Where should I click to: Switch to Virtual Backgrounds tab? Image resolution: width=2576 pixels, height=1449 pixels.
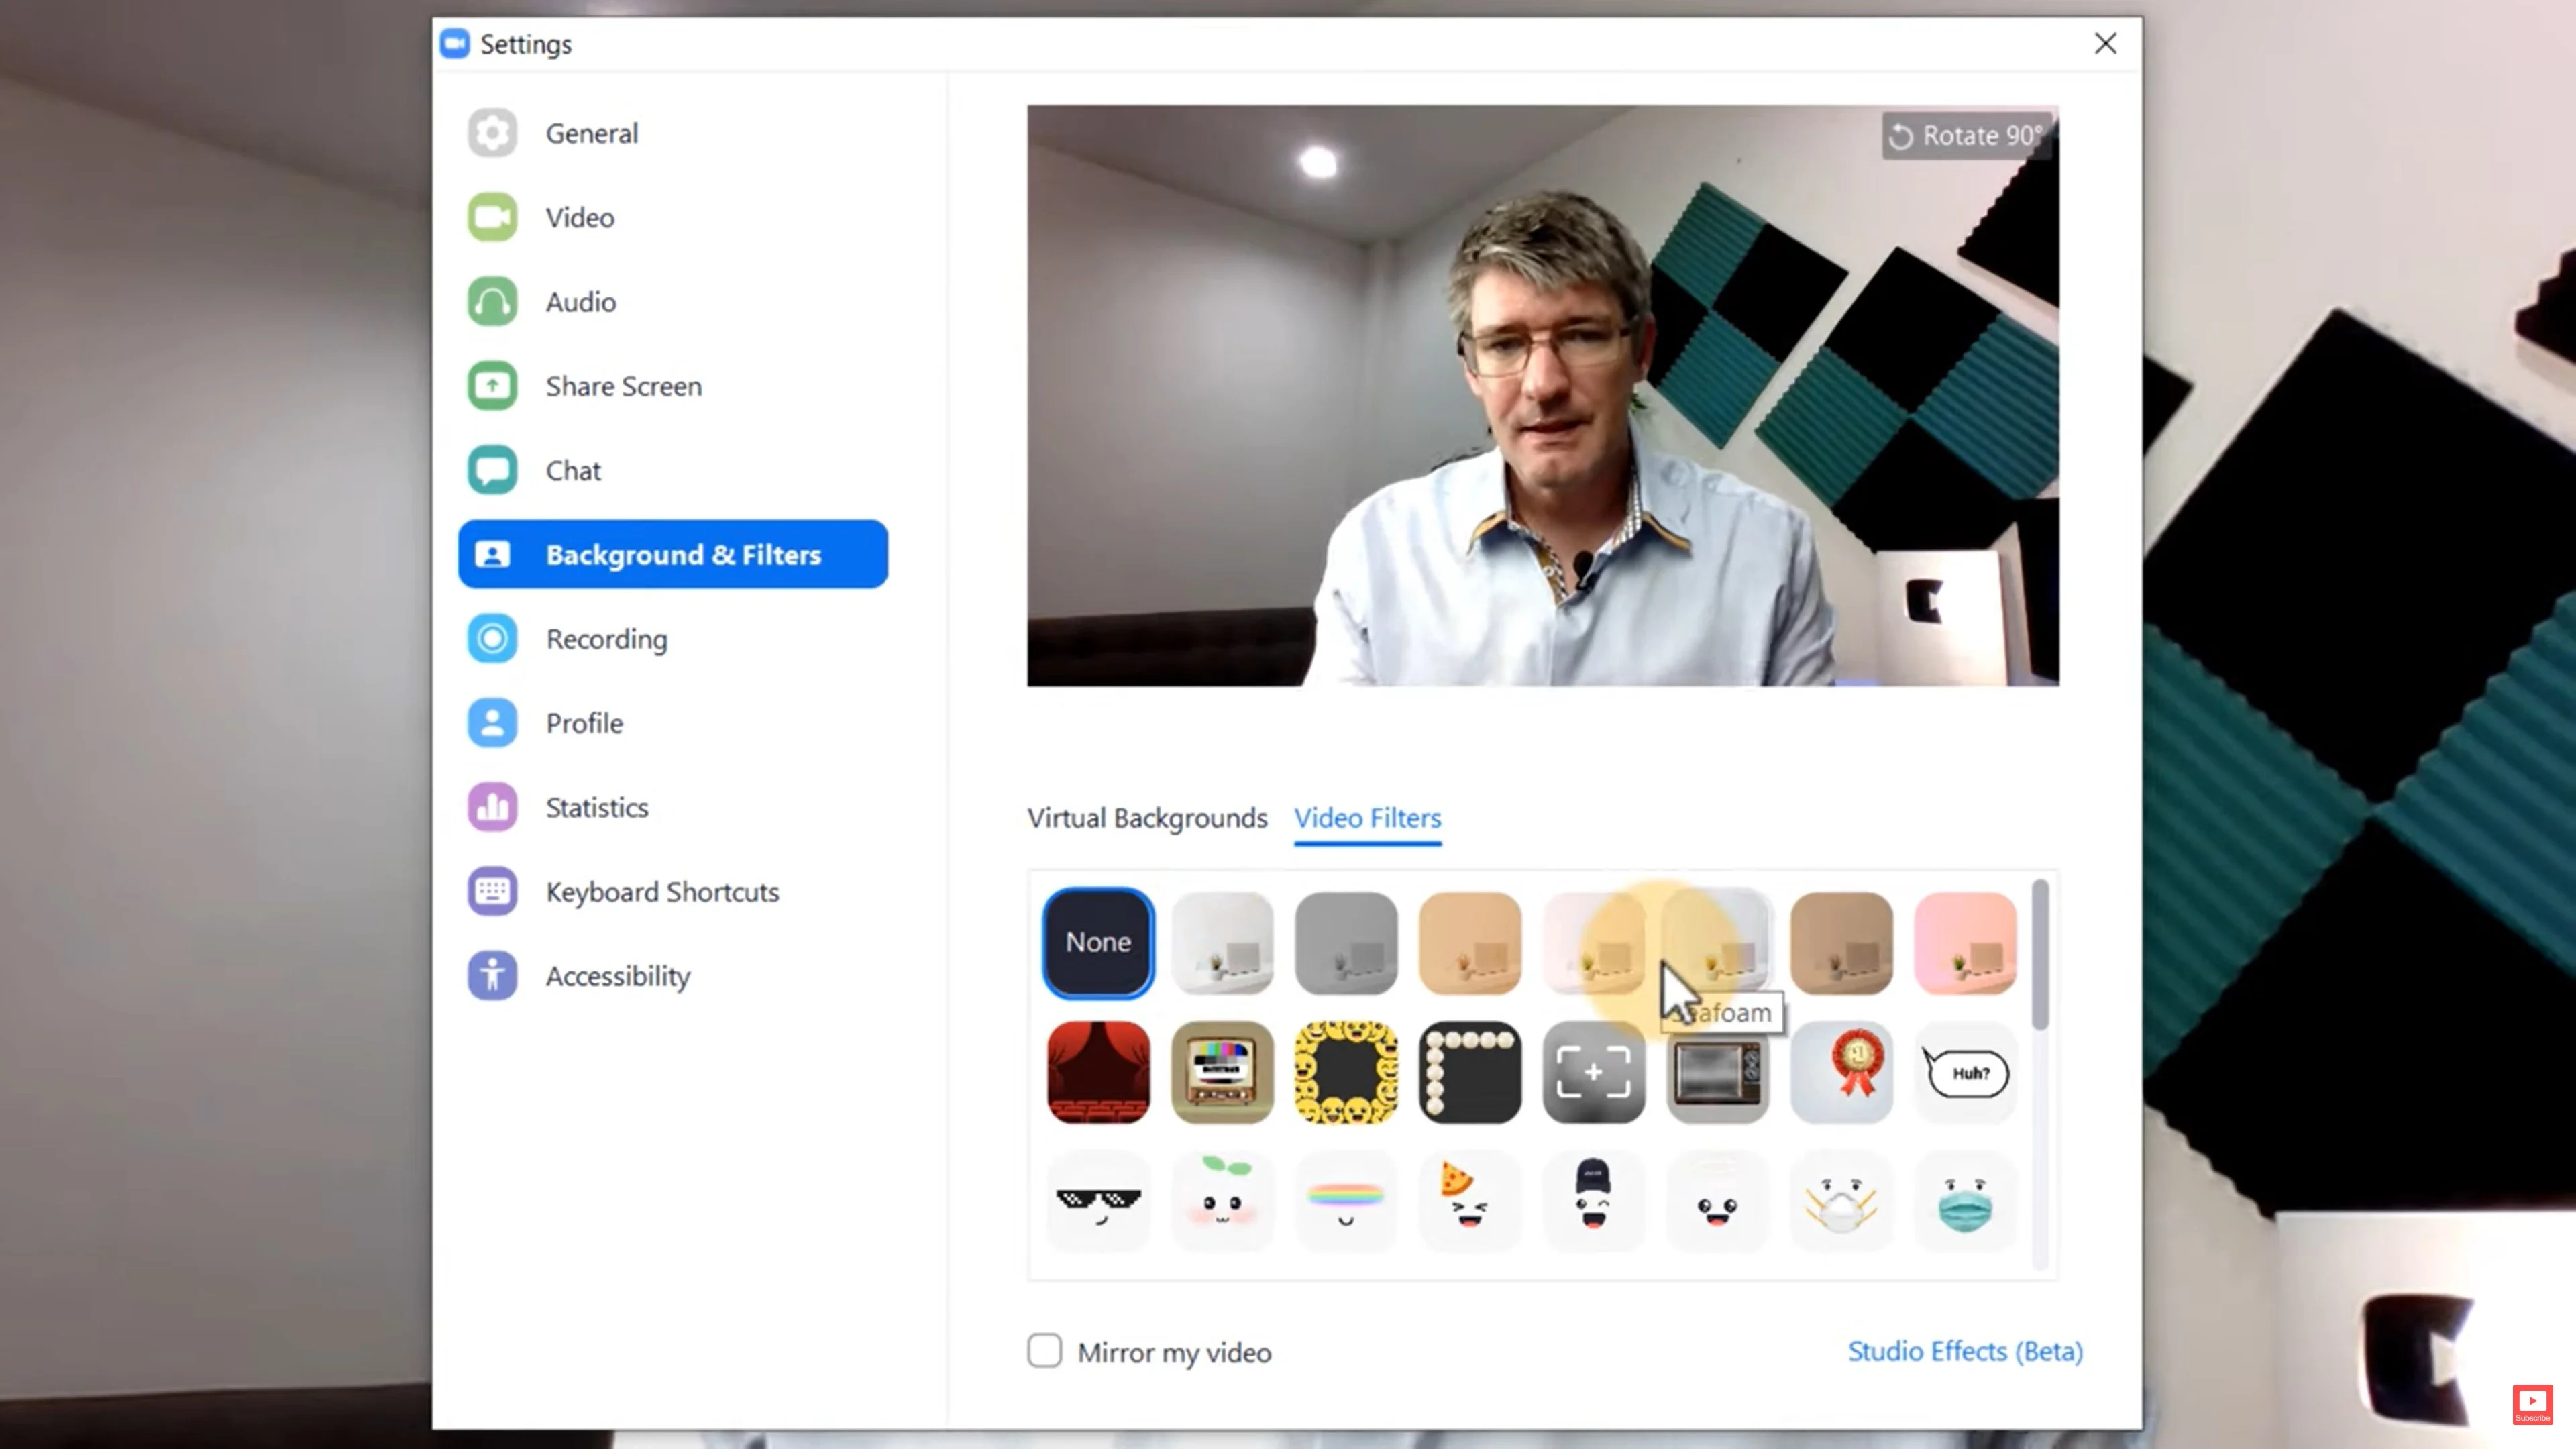pyautogui.click(x=1146, y=817)
